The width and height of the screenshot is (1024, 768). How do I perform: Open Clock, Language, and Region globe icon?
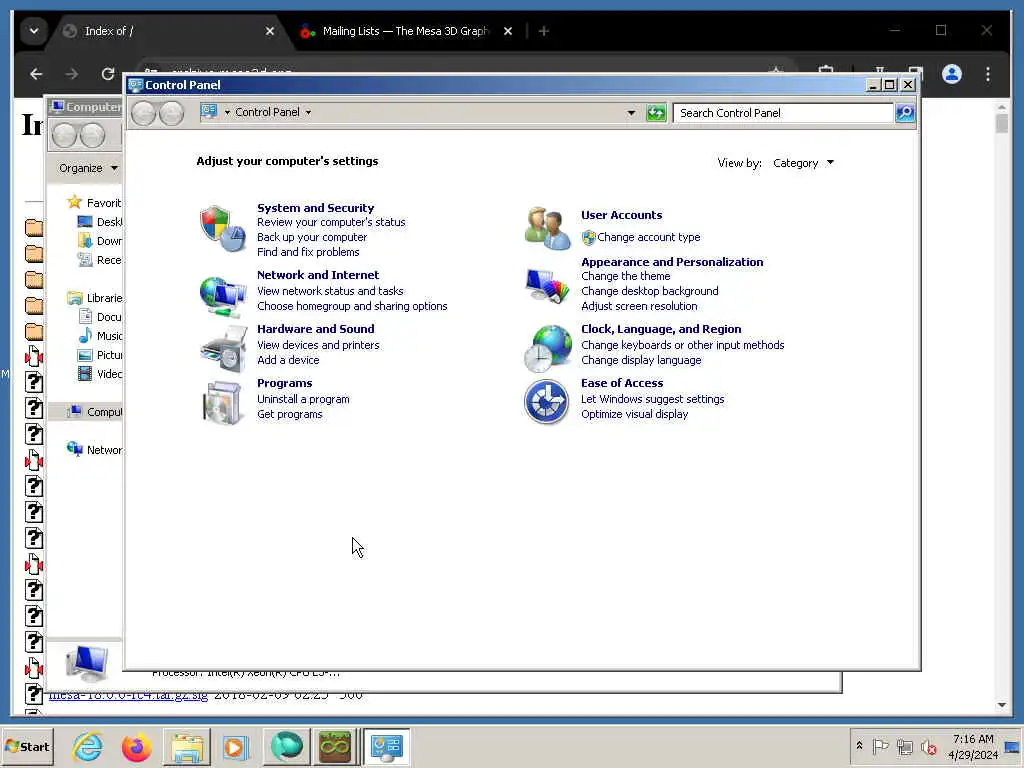coord(547,349)
